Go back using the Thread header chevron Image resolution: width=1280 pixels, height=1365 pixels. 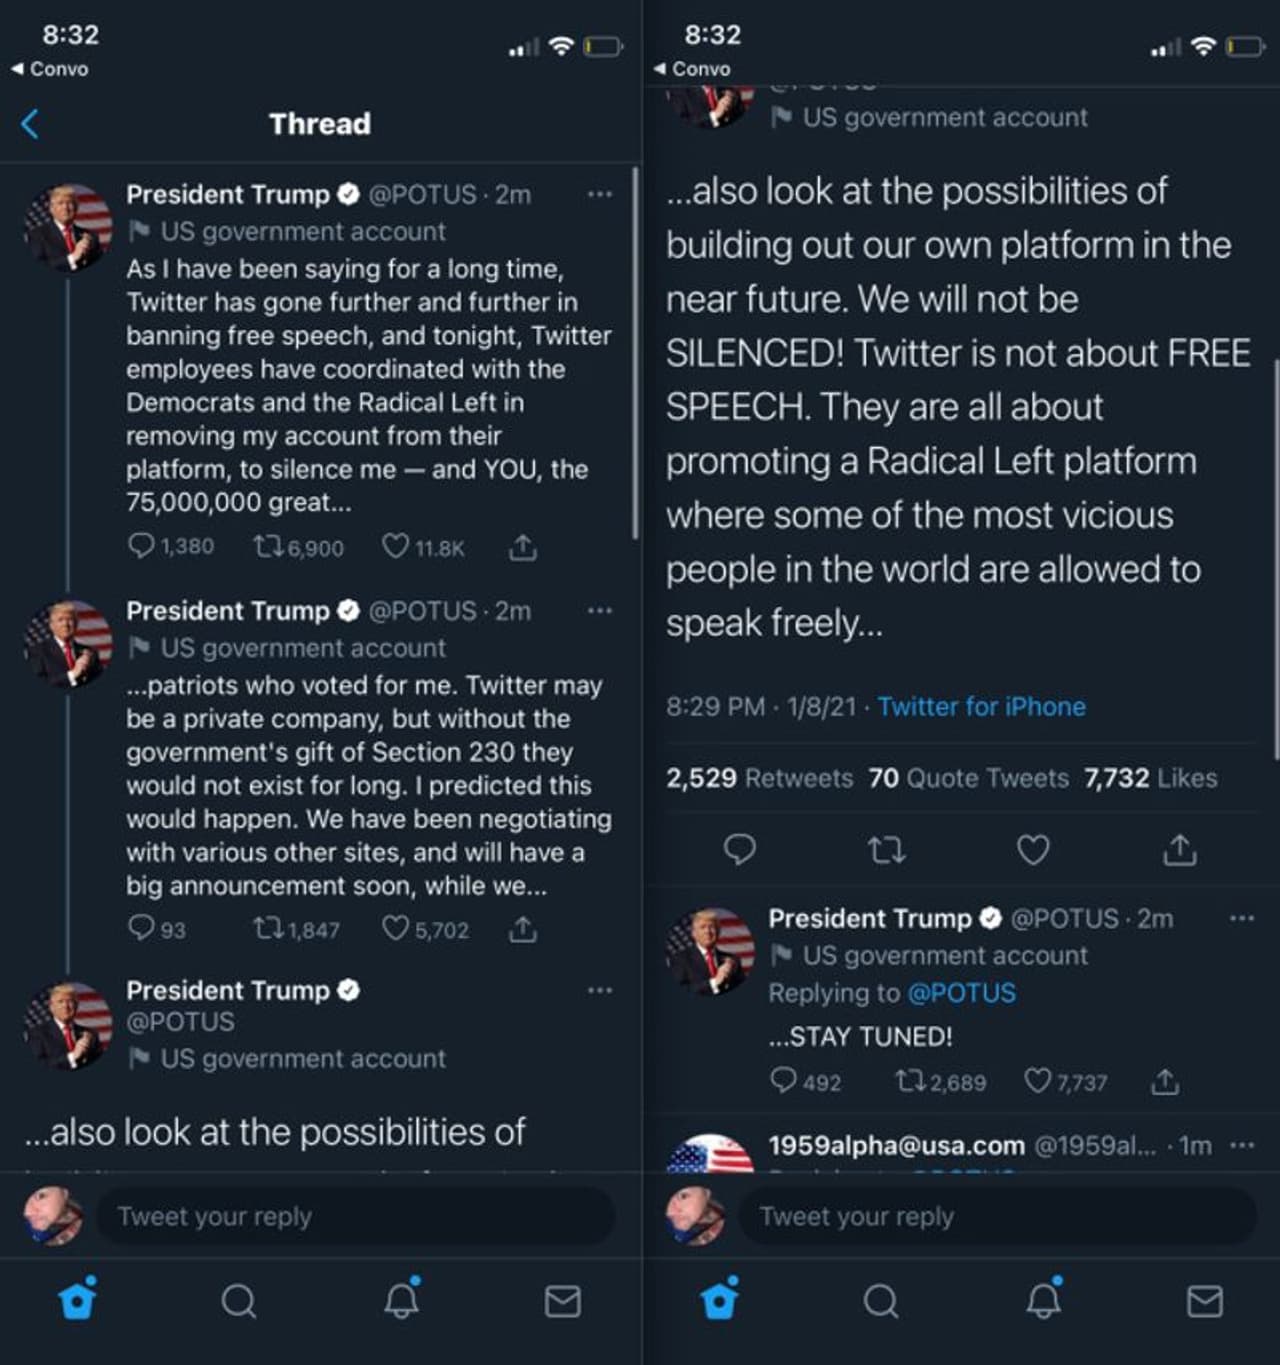click(x=30, y=124)
